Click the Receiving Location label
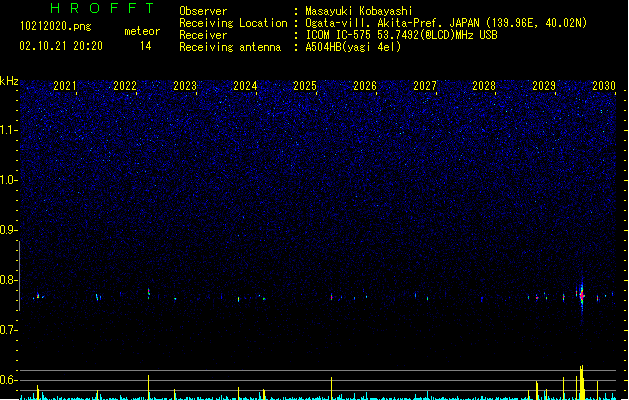 point(233,23)
